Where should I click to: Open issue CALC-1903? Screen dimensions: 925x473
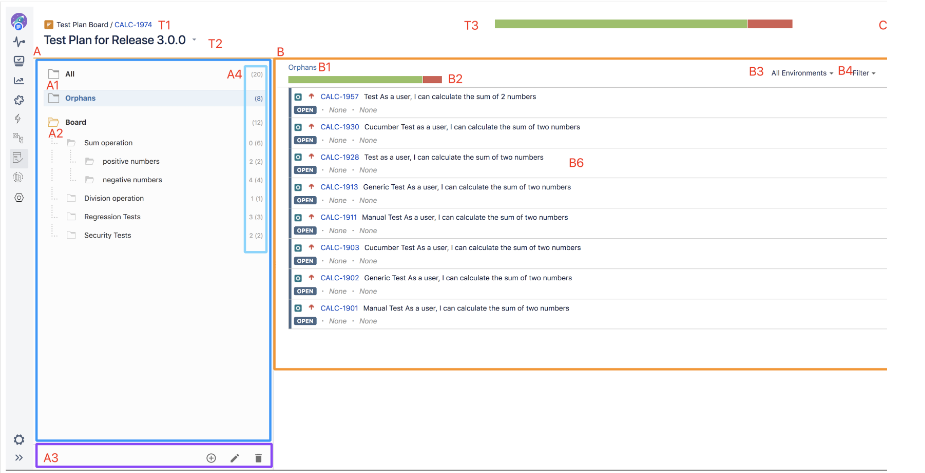click(339, 248)
